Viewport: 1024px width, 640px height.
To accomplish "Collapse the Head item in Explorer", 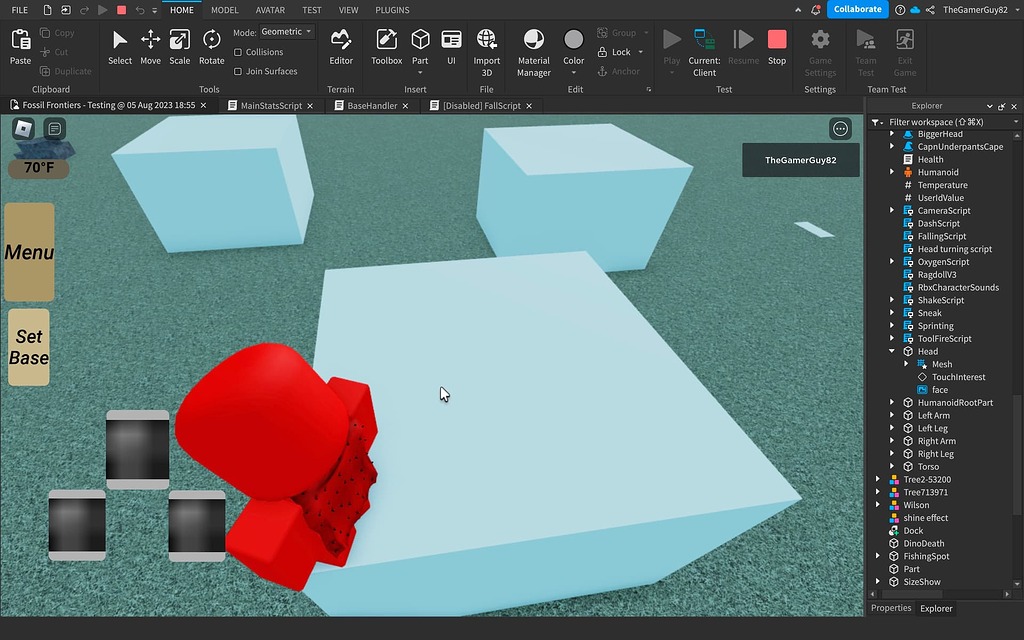I will coord(893,351).
